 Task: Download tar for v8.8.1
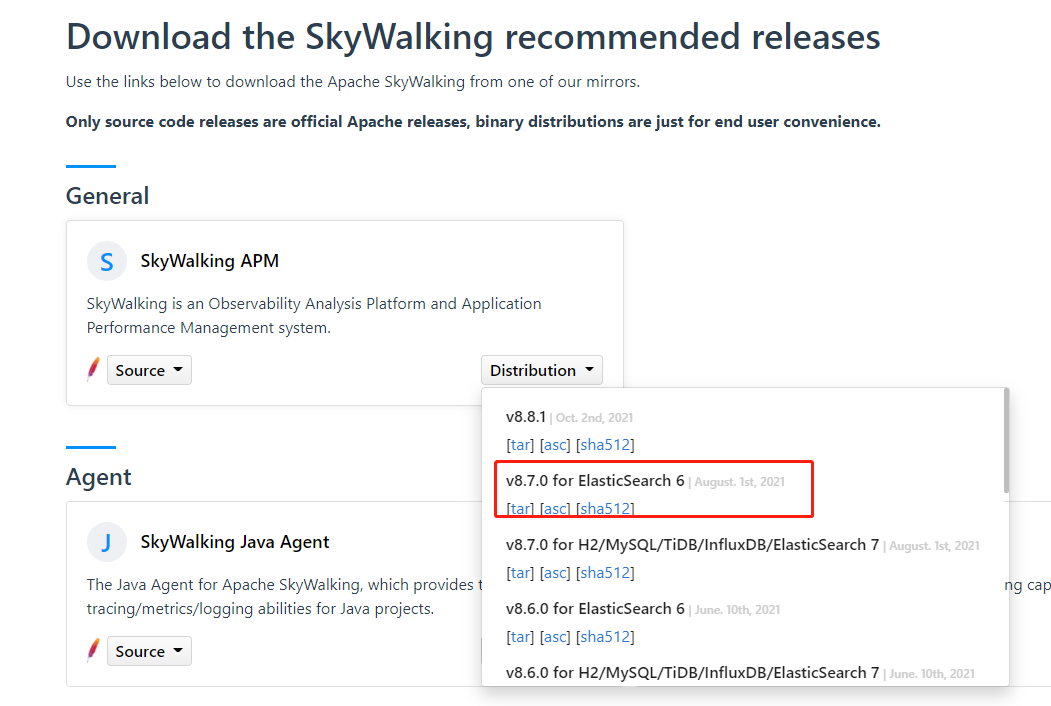[520, 445]
